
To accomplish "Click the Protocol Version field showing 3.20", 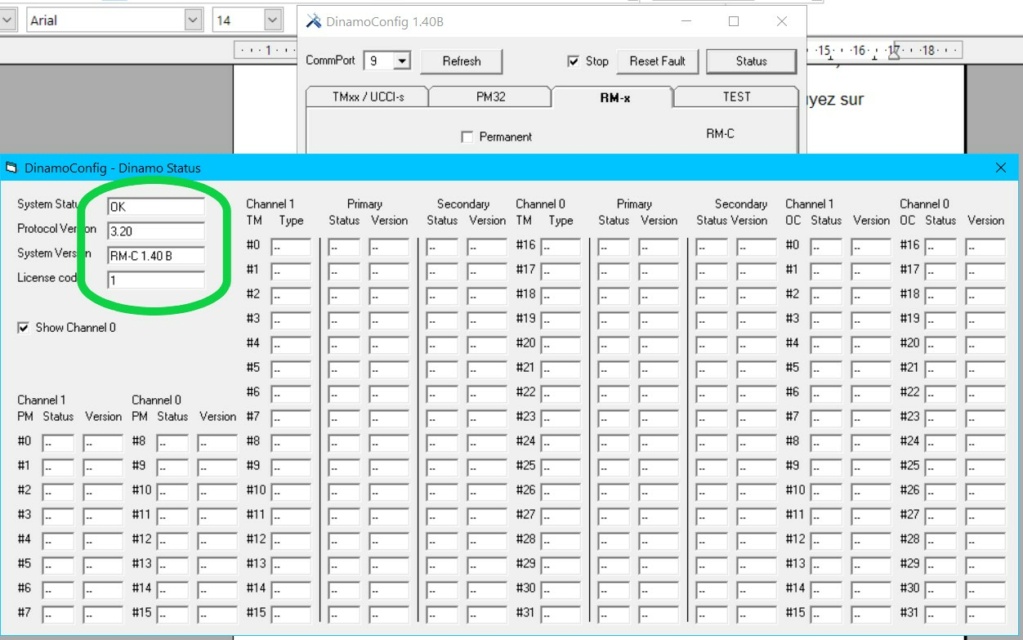I will [x=156, y=231].
